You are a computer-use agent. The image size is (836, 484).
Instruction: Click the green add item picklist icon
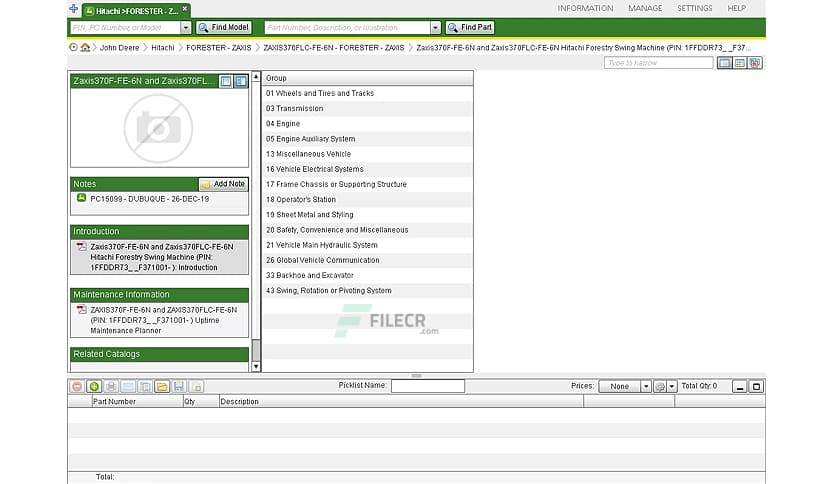coord(94,386)
